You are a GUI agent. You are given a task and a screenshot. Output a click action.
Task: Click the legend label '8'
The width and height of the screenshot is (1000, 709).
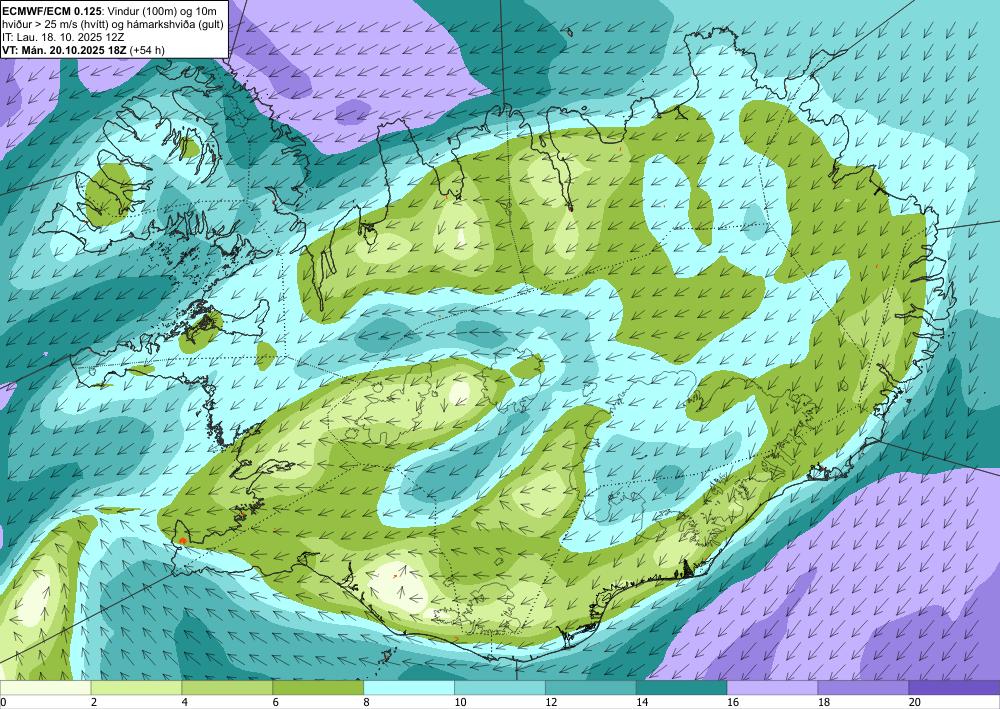pos(366,702)
